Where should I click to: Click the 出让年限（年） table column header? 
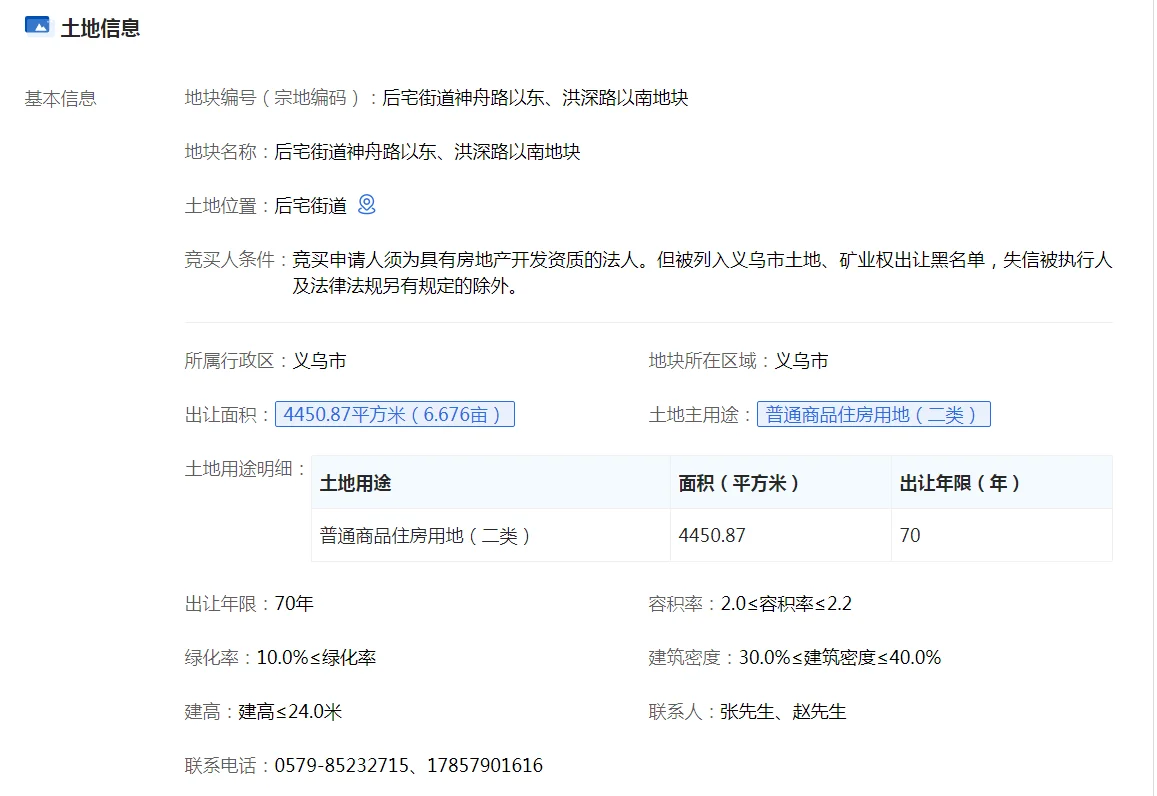click(960, 483)
